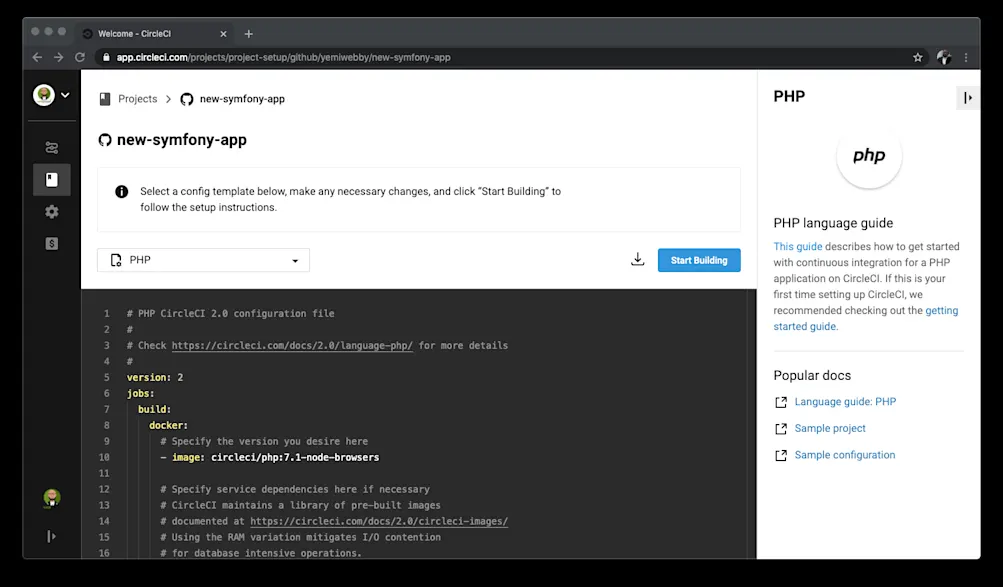
Task: Open Settings via the gear icon
Action: pyautogui.click(x=51, y=211)
